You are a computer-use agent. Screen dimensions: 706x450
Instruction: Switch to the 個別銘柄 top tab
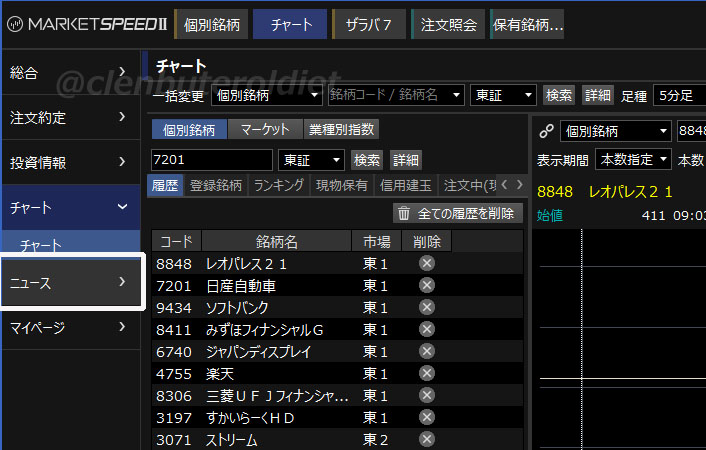tap(212, 24)
